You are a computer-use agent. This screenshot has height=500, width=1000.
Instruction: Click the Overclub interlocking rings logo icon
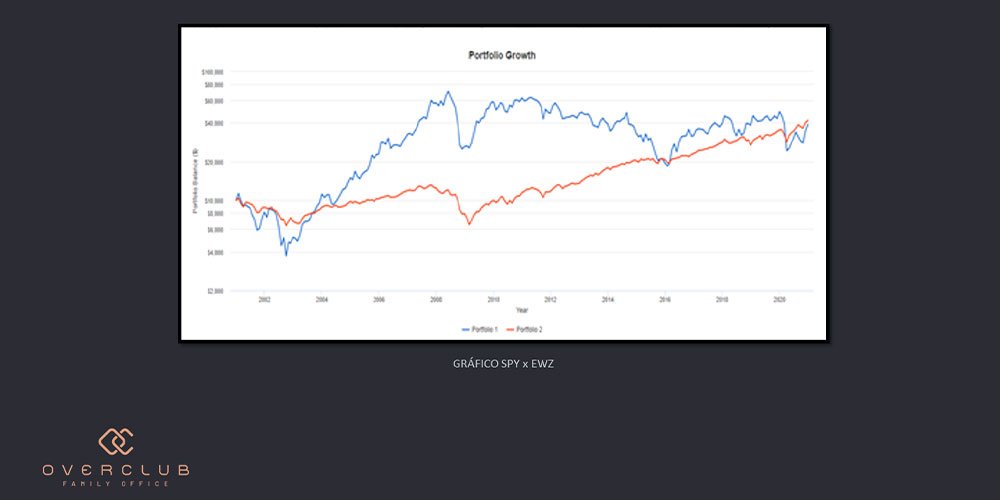pyautogui.click(x=116, y=441)
